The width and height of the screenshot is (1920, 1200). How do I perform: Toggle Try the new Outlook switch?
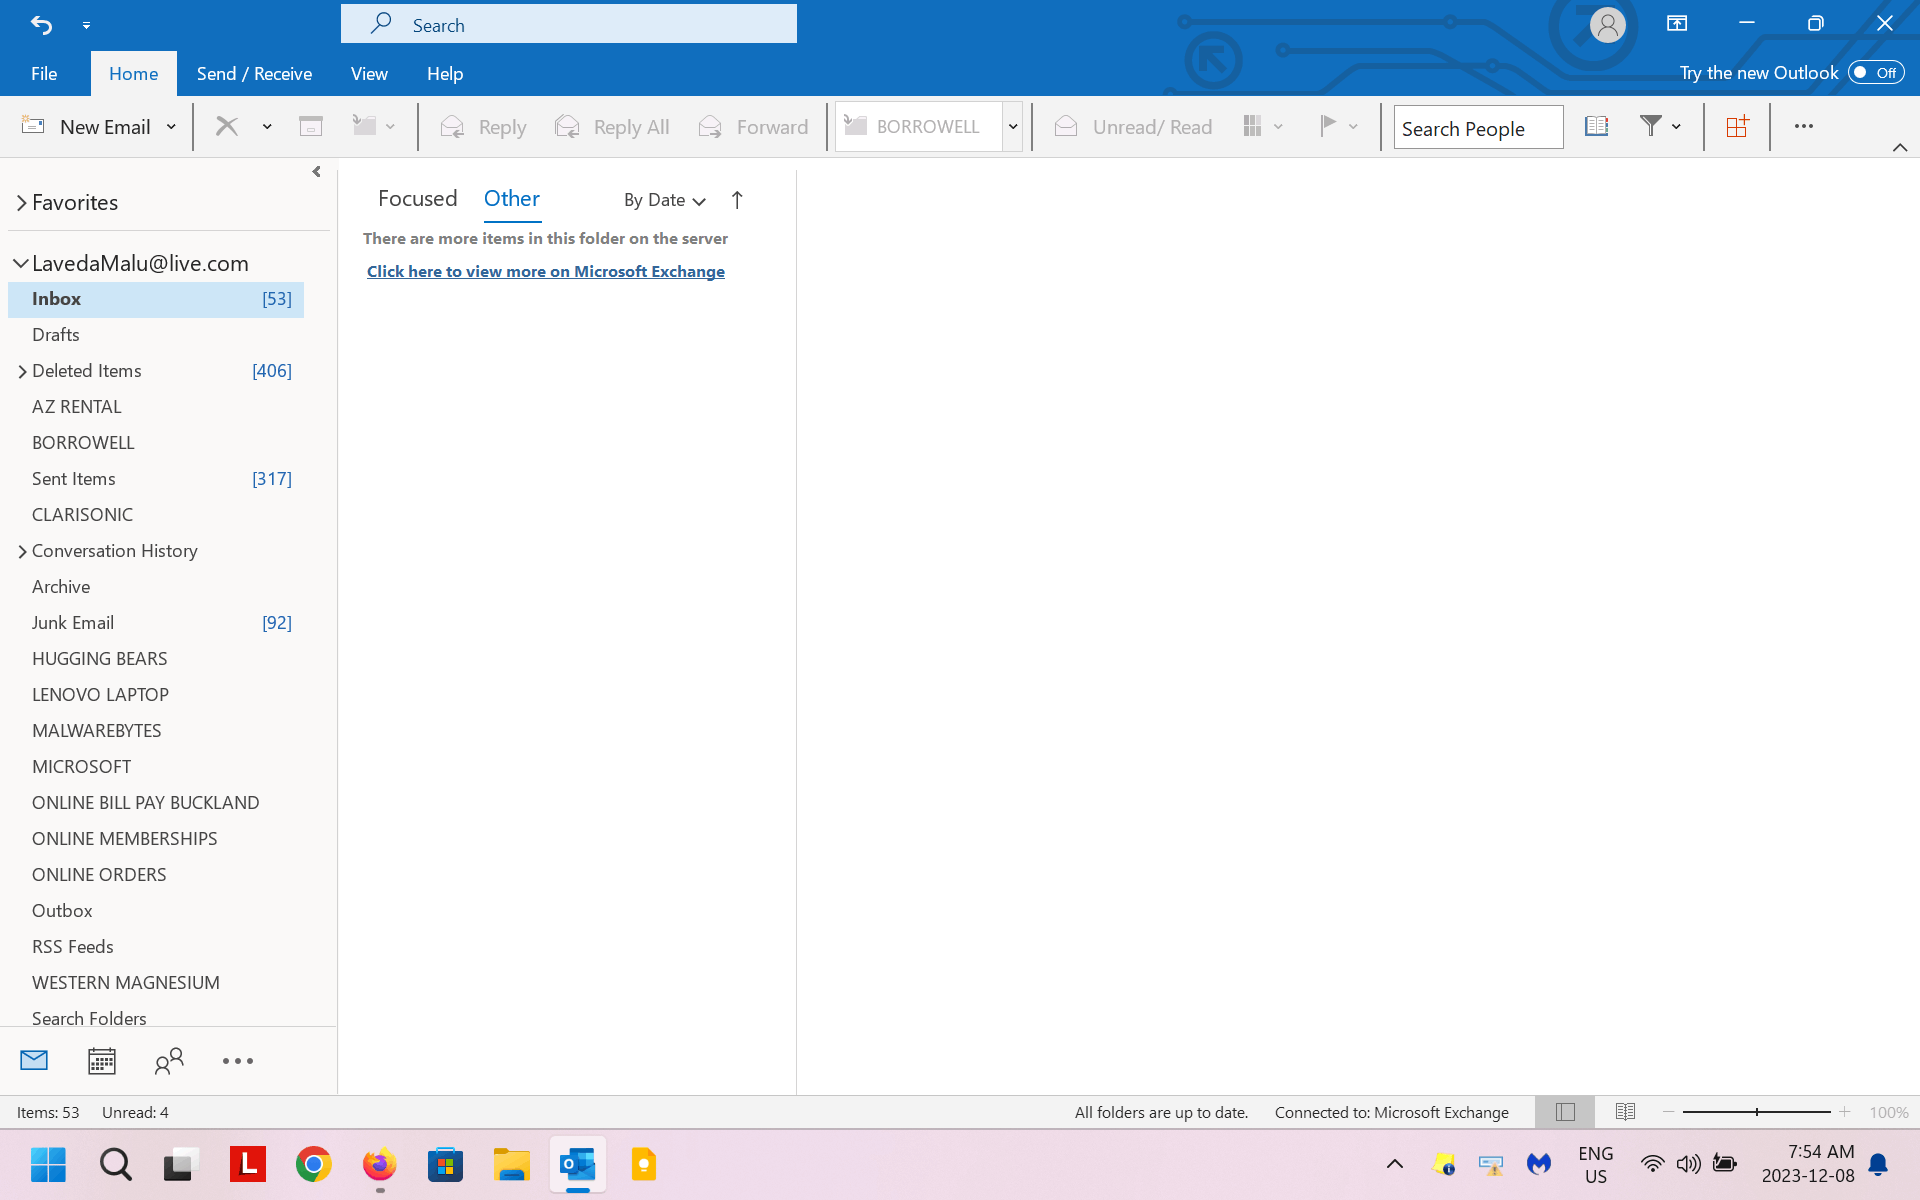point(1876,73)
